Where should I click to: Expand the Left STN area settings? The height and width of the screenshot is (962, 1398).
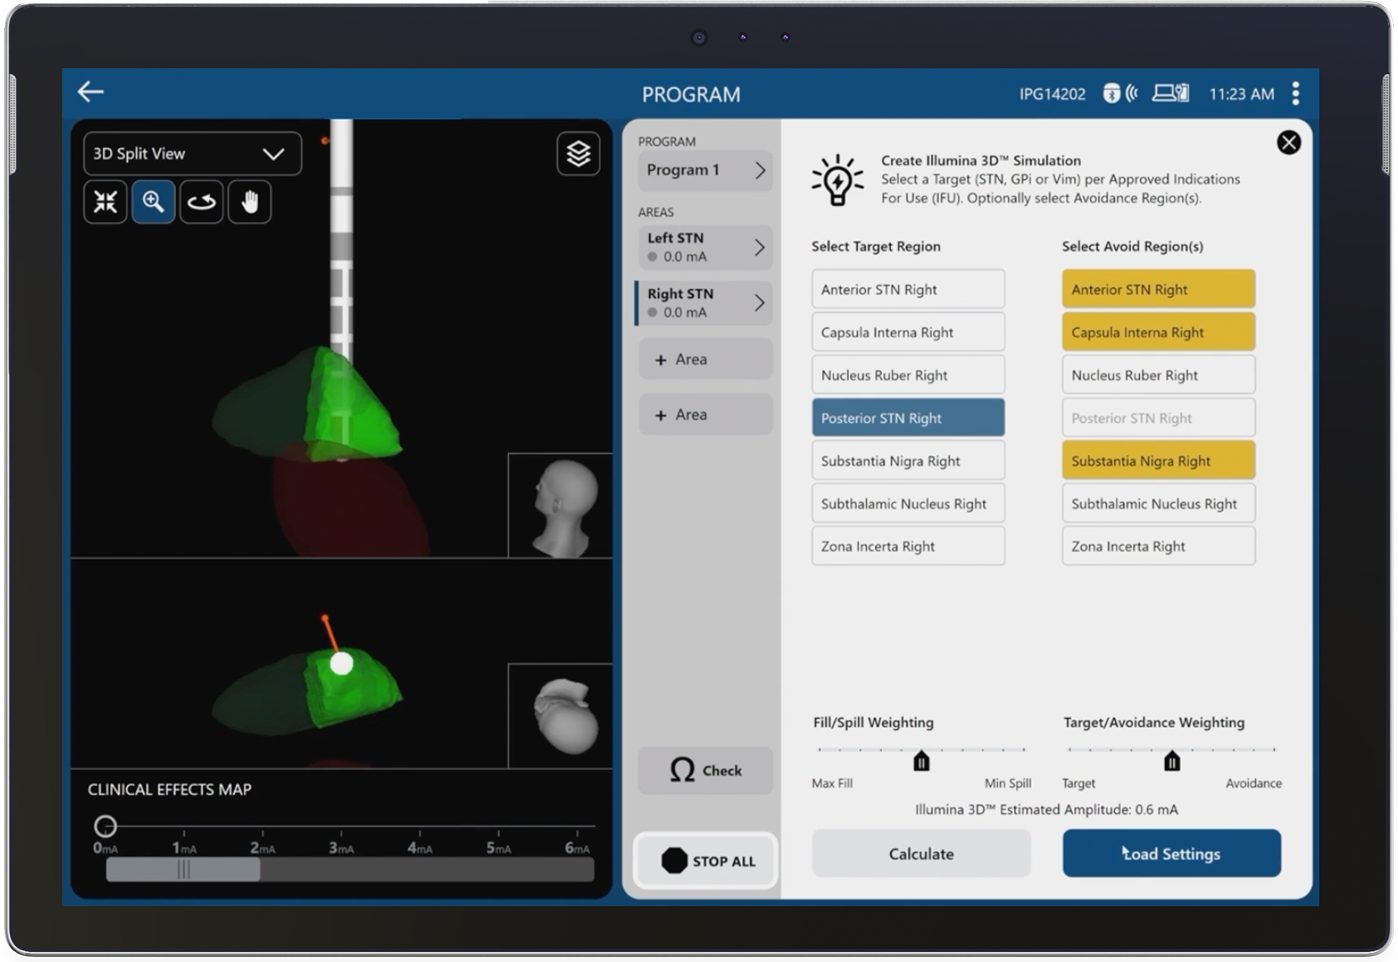pyautogui.click(x=705, y=247)
